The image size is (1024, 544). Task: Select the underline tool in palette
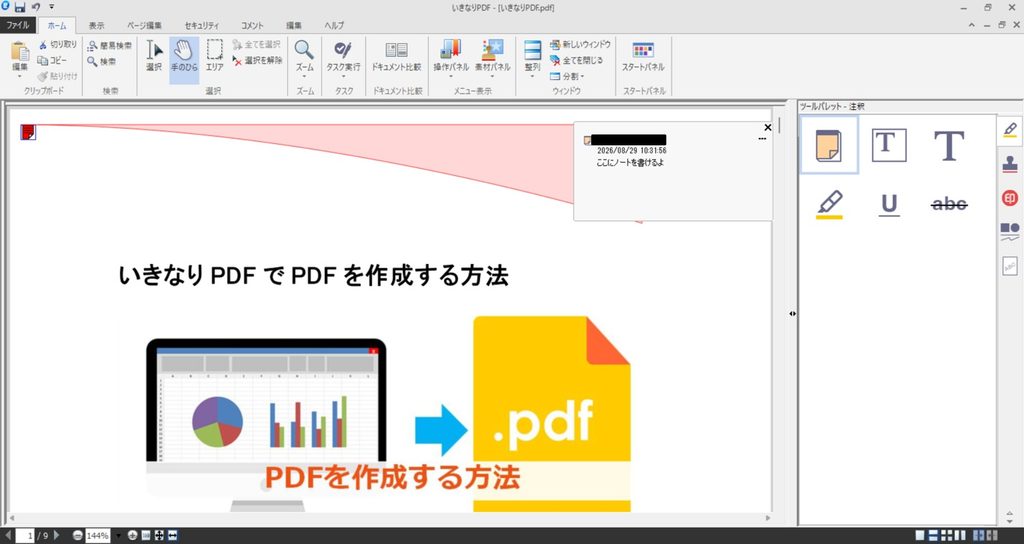tap(889, 204)
